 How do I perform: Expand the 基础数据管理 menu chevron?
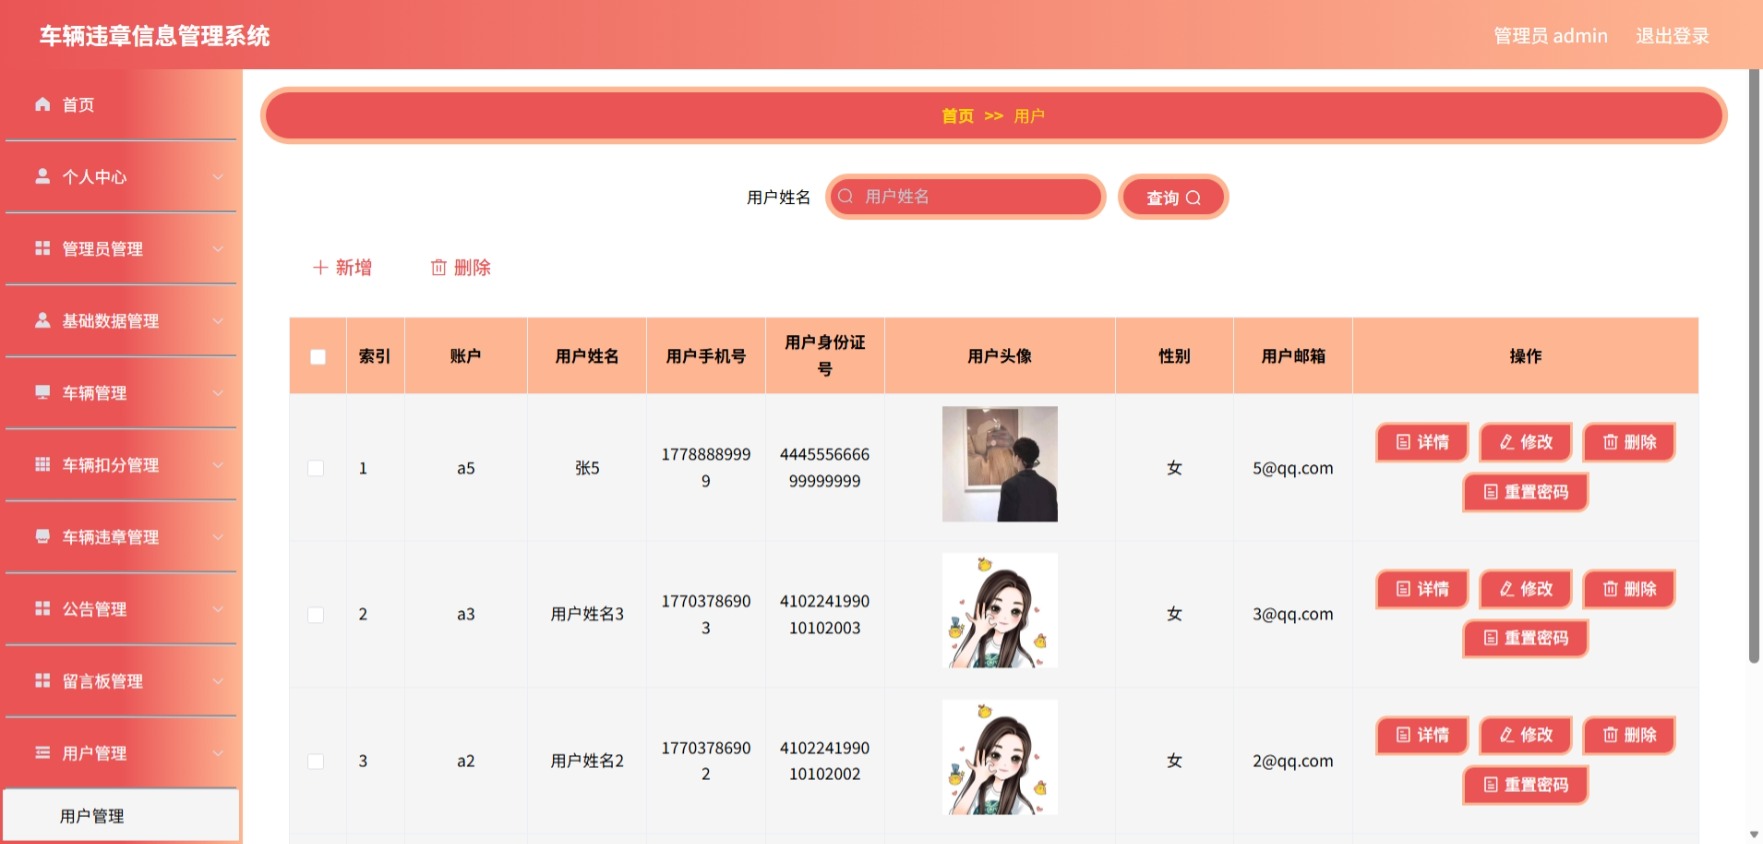[218, 321]
